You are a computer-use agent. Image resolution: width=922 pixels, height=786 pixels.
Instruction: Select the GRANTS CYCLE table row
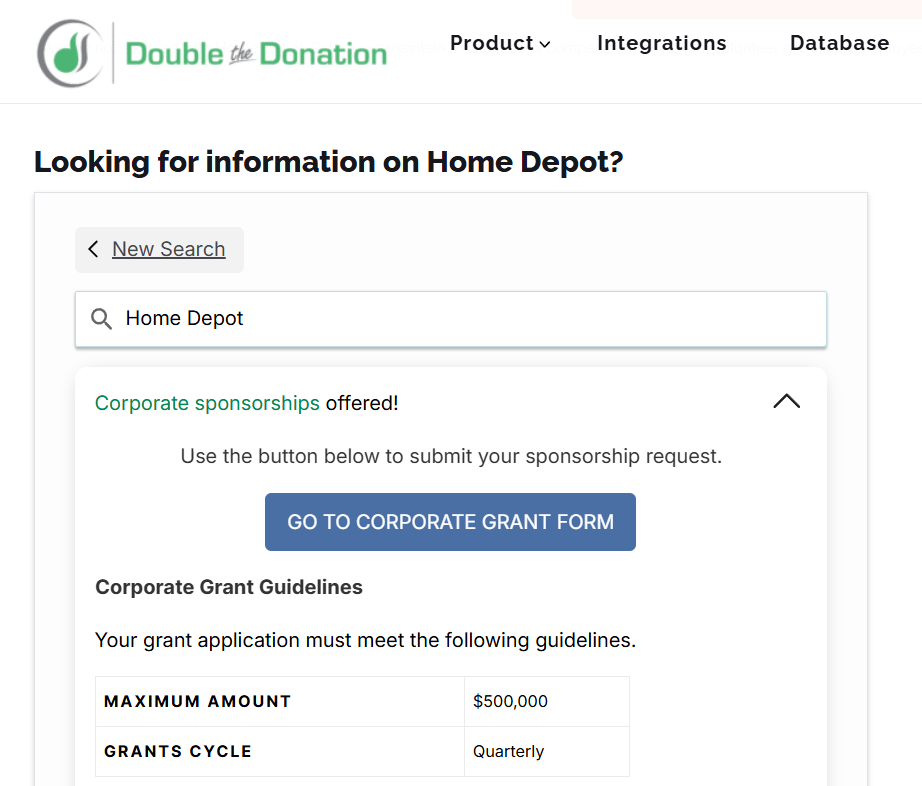pos(177,751)
